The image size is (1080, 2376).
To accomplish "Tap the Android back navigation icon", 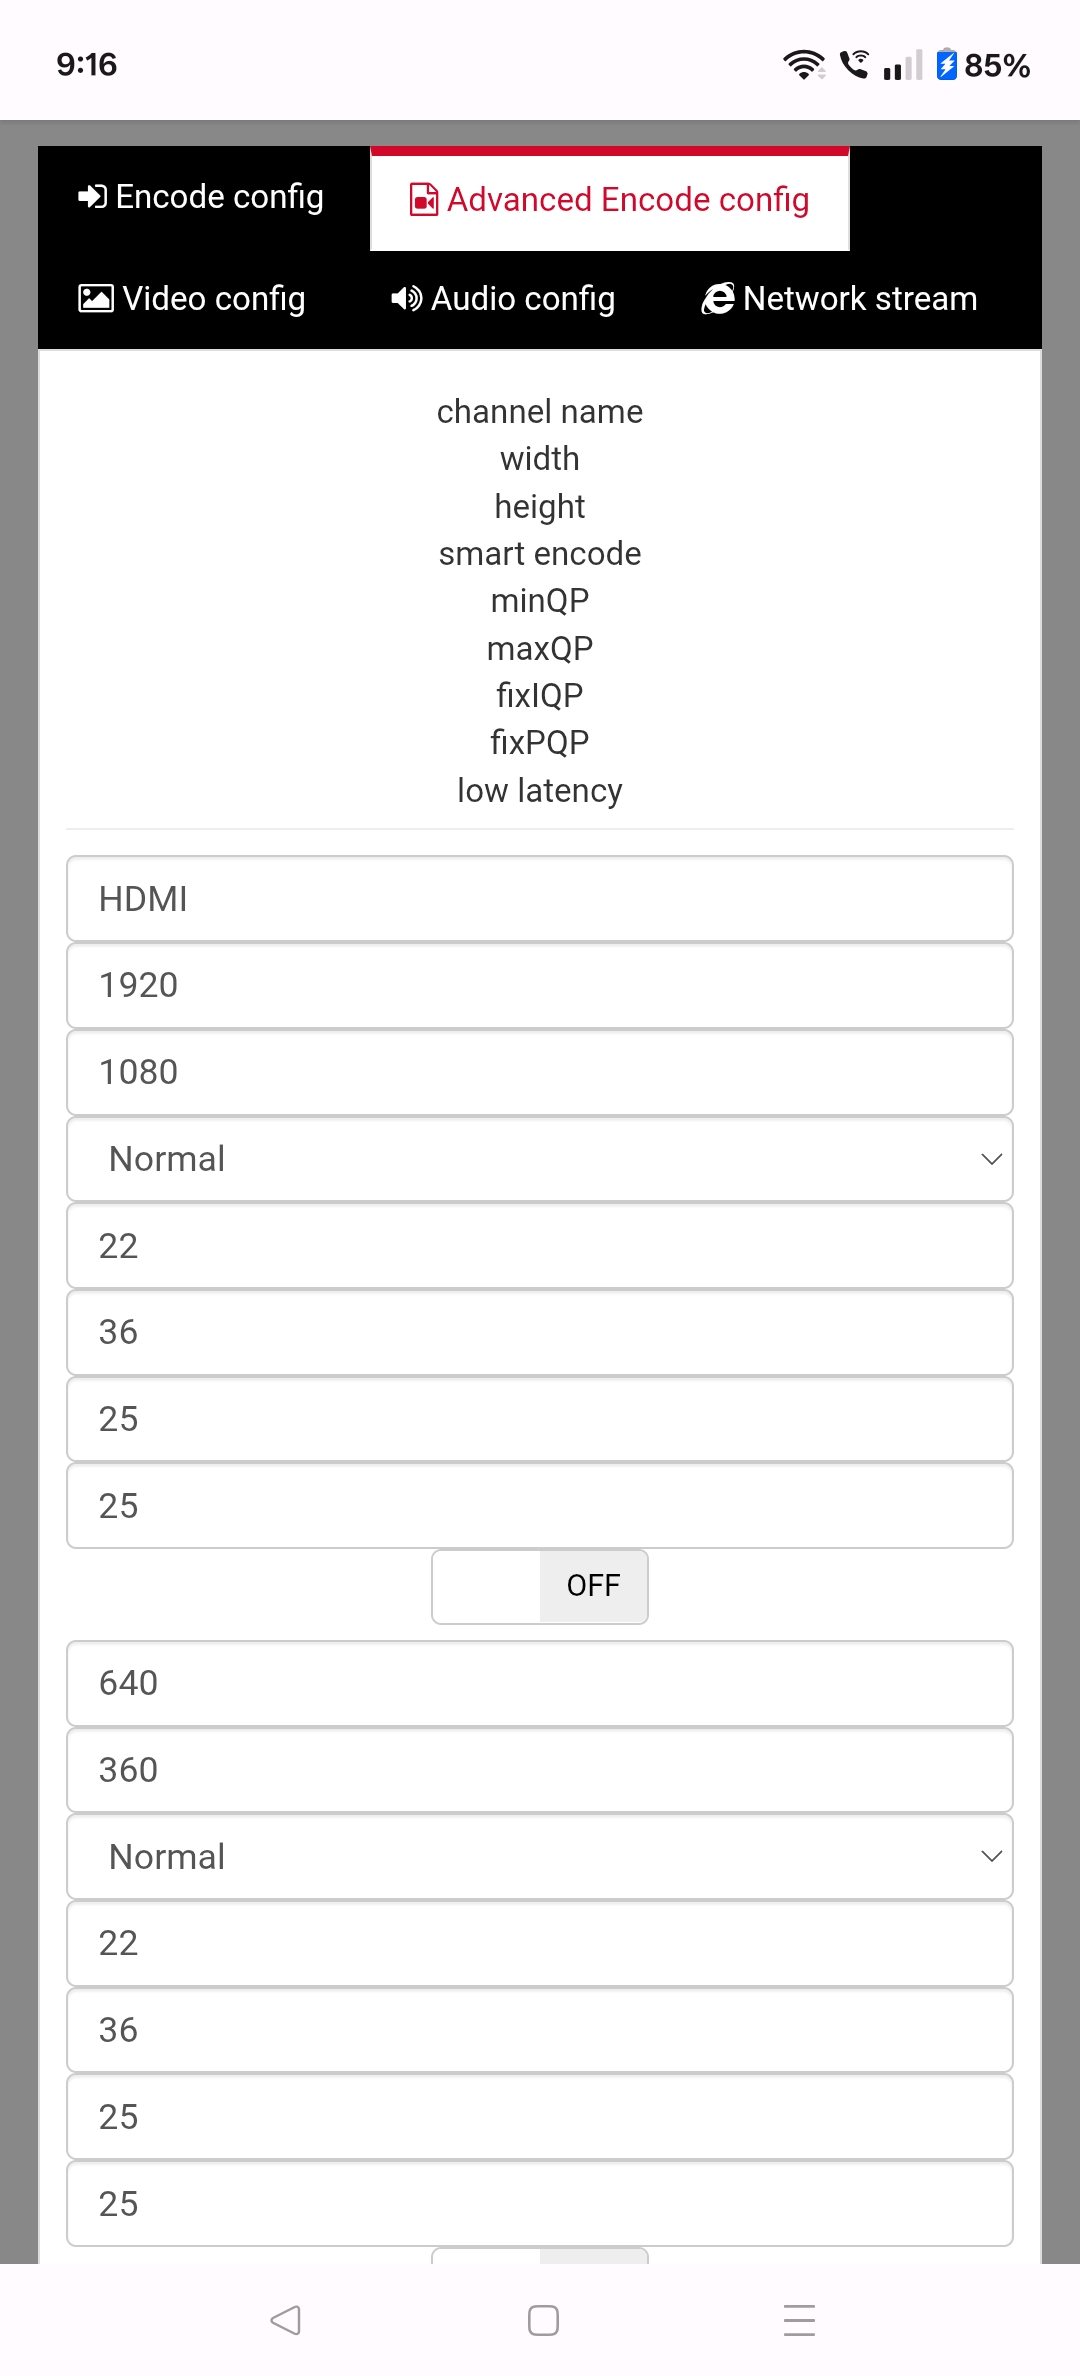I will [286, 2320].
